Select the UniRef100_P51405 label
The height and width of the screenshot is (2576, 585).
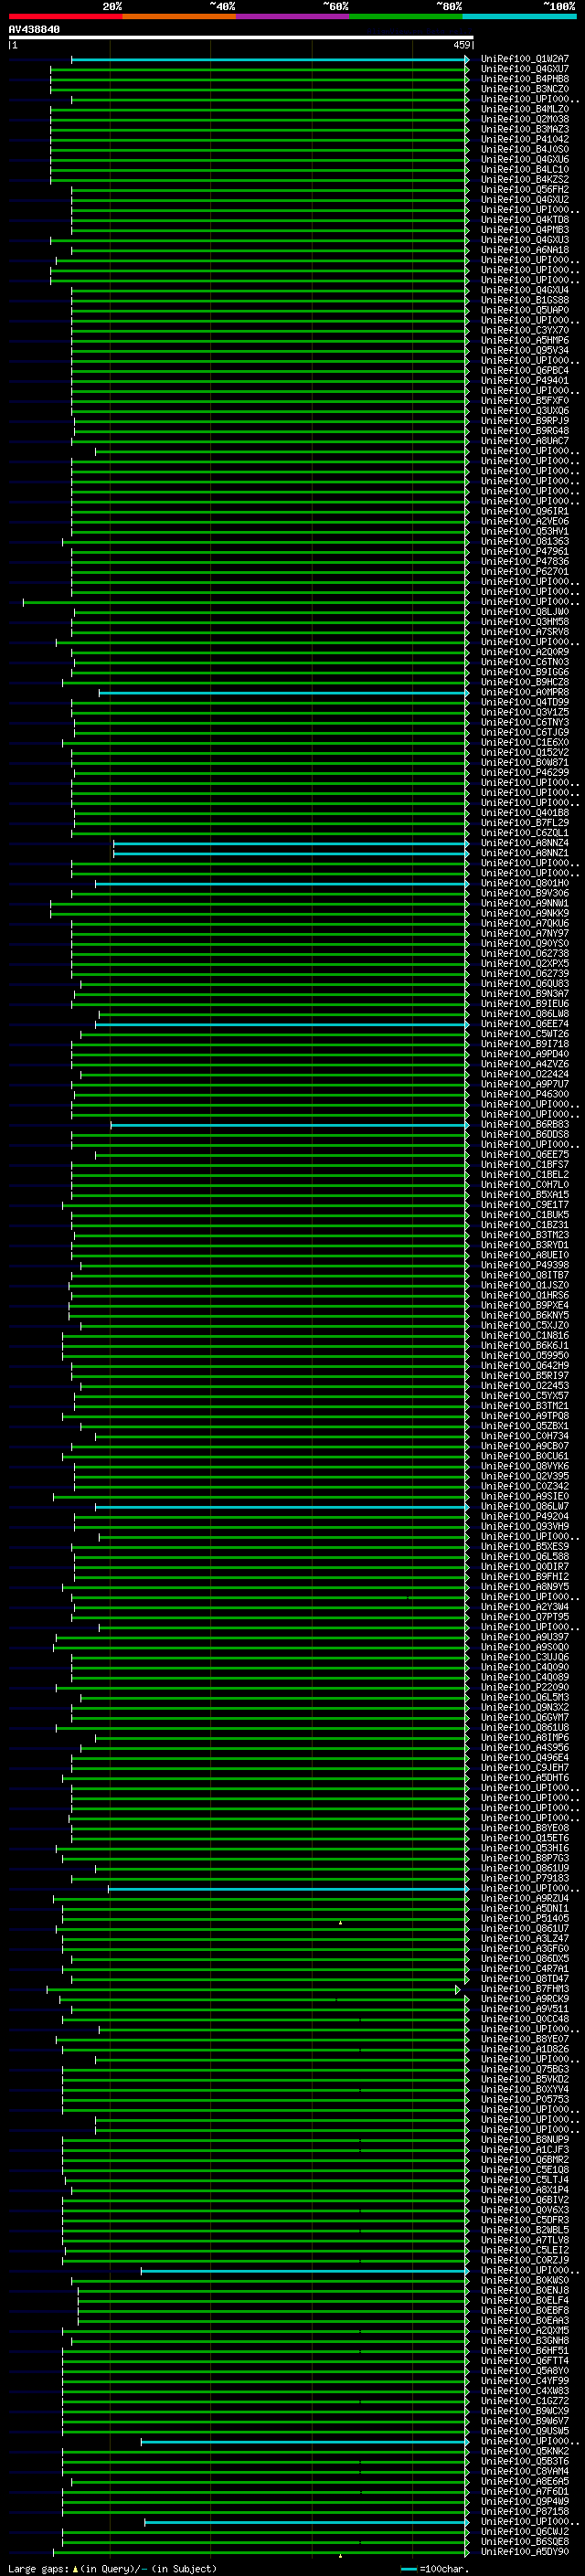click(x=524, y=1918)
